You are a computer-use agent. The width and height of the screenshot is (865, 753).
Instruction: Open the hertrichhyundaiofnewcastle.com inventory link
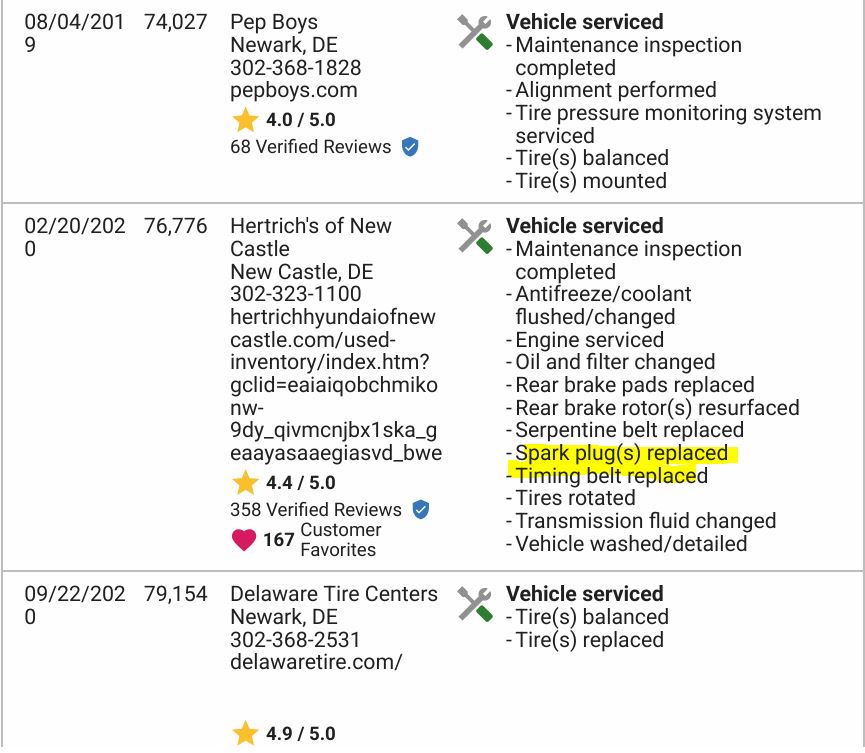334,385
